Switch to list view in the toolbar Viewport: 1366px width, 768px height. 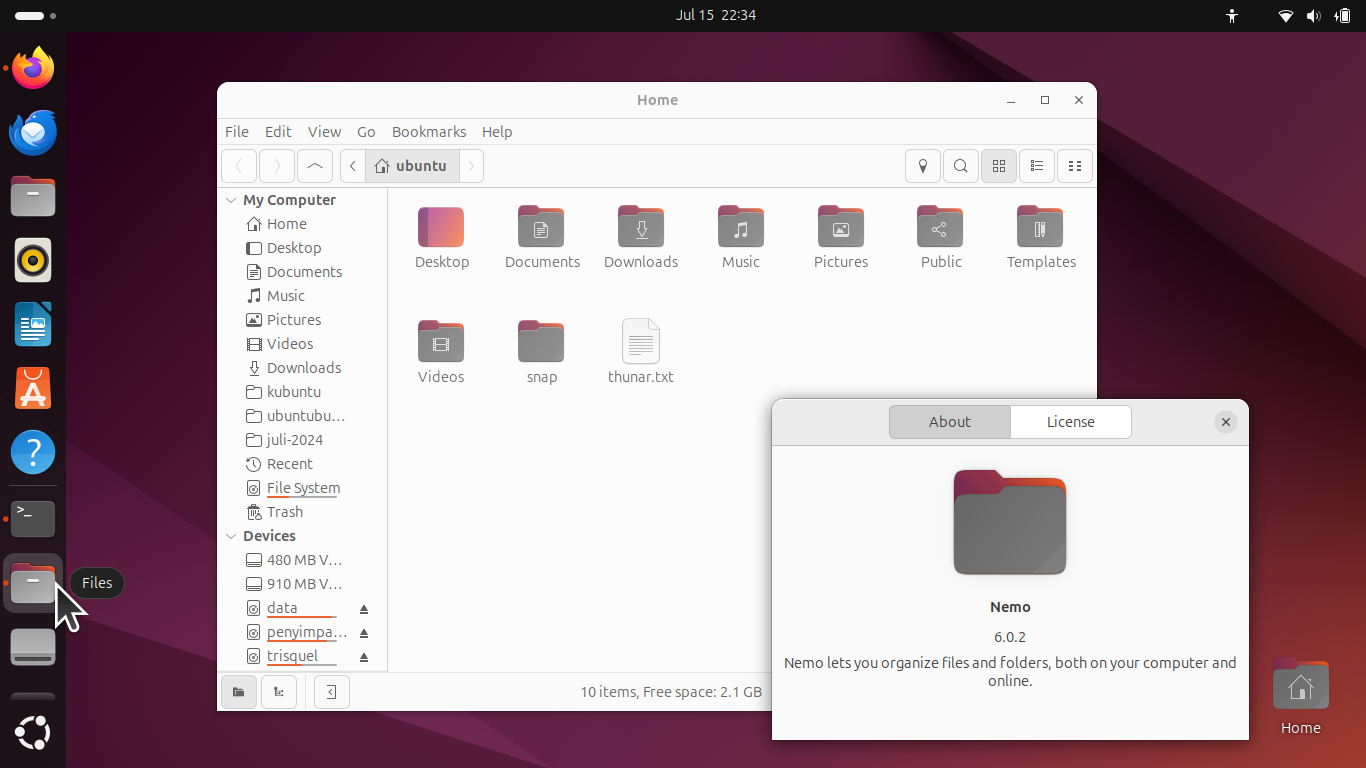(1036, 166)
